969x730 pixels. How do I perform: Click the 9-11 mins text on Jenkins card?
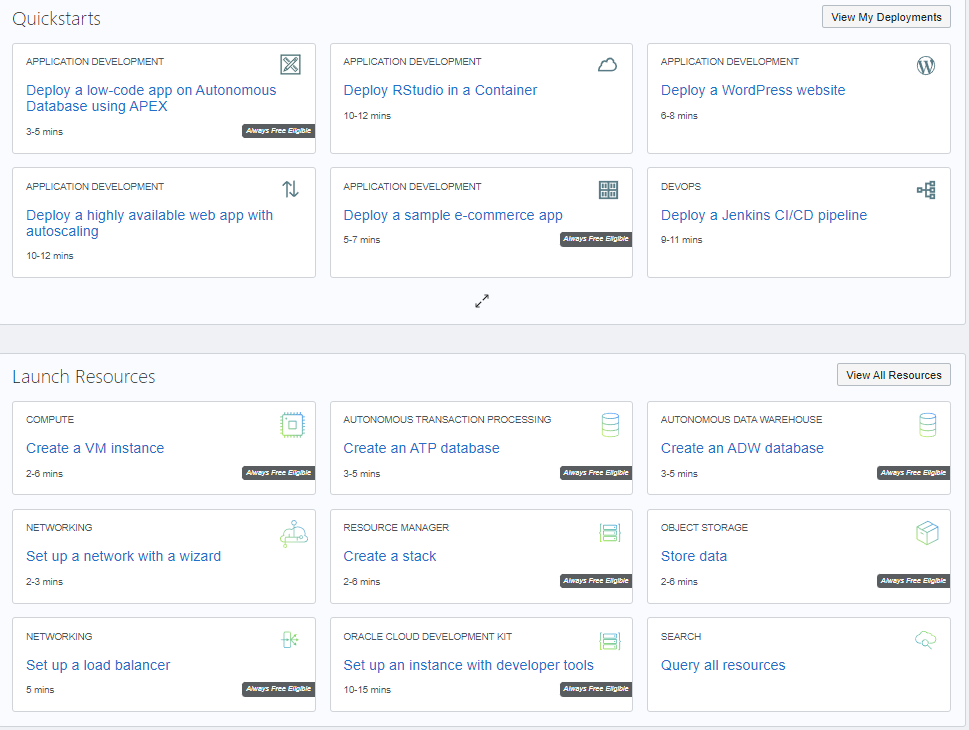point(682,240)
